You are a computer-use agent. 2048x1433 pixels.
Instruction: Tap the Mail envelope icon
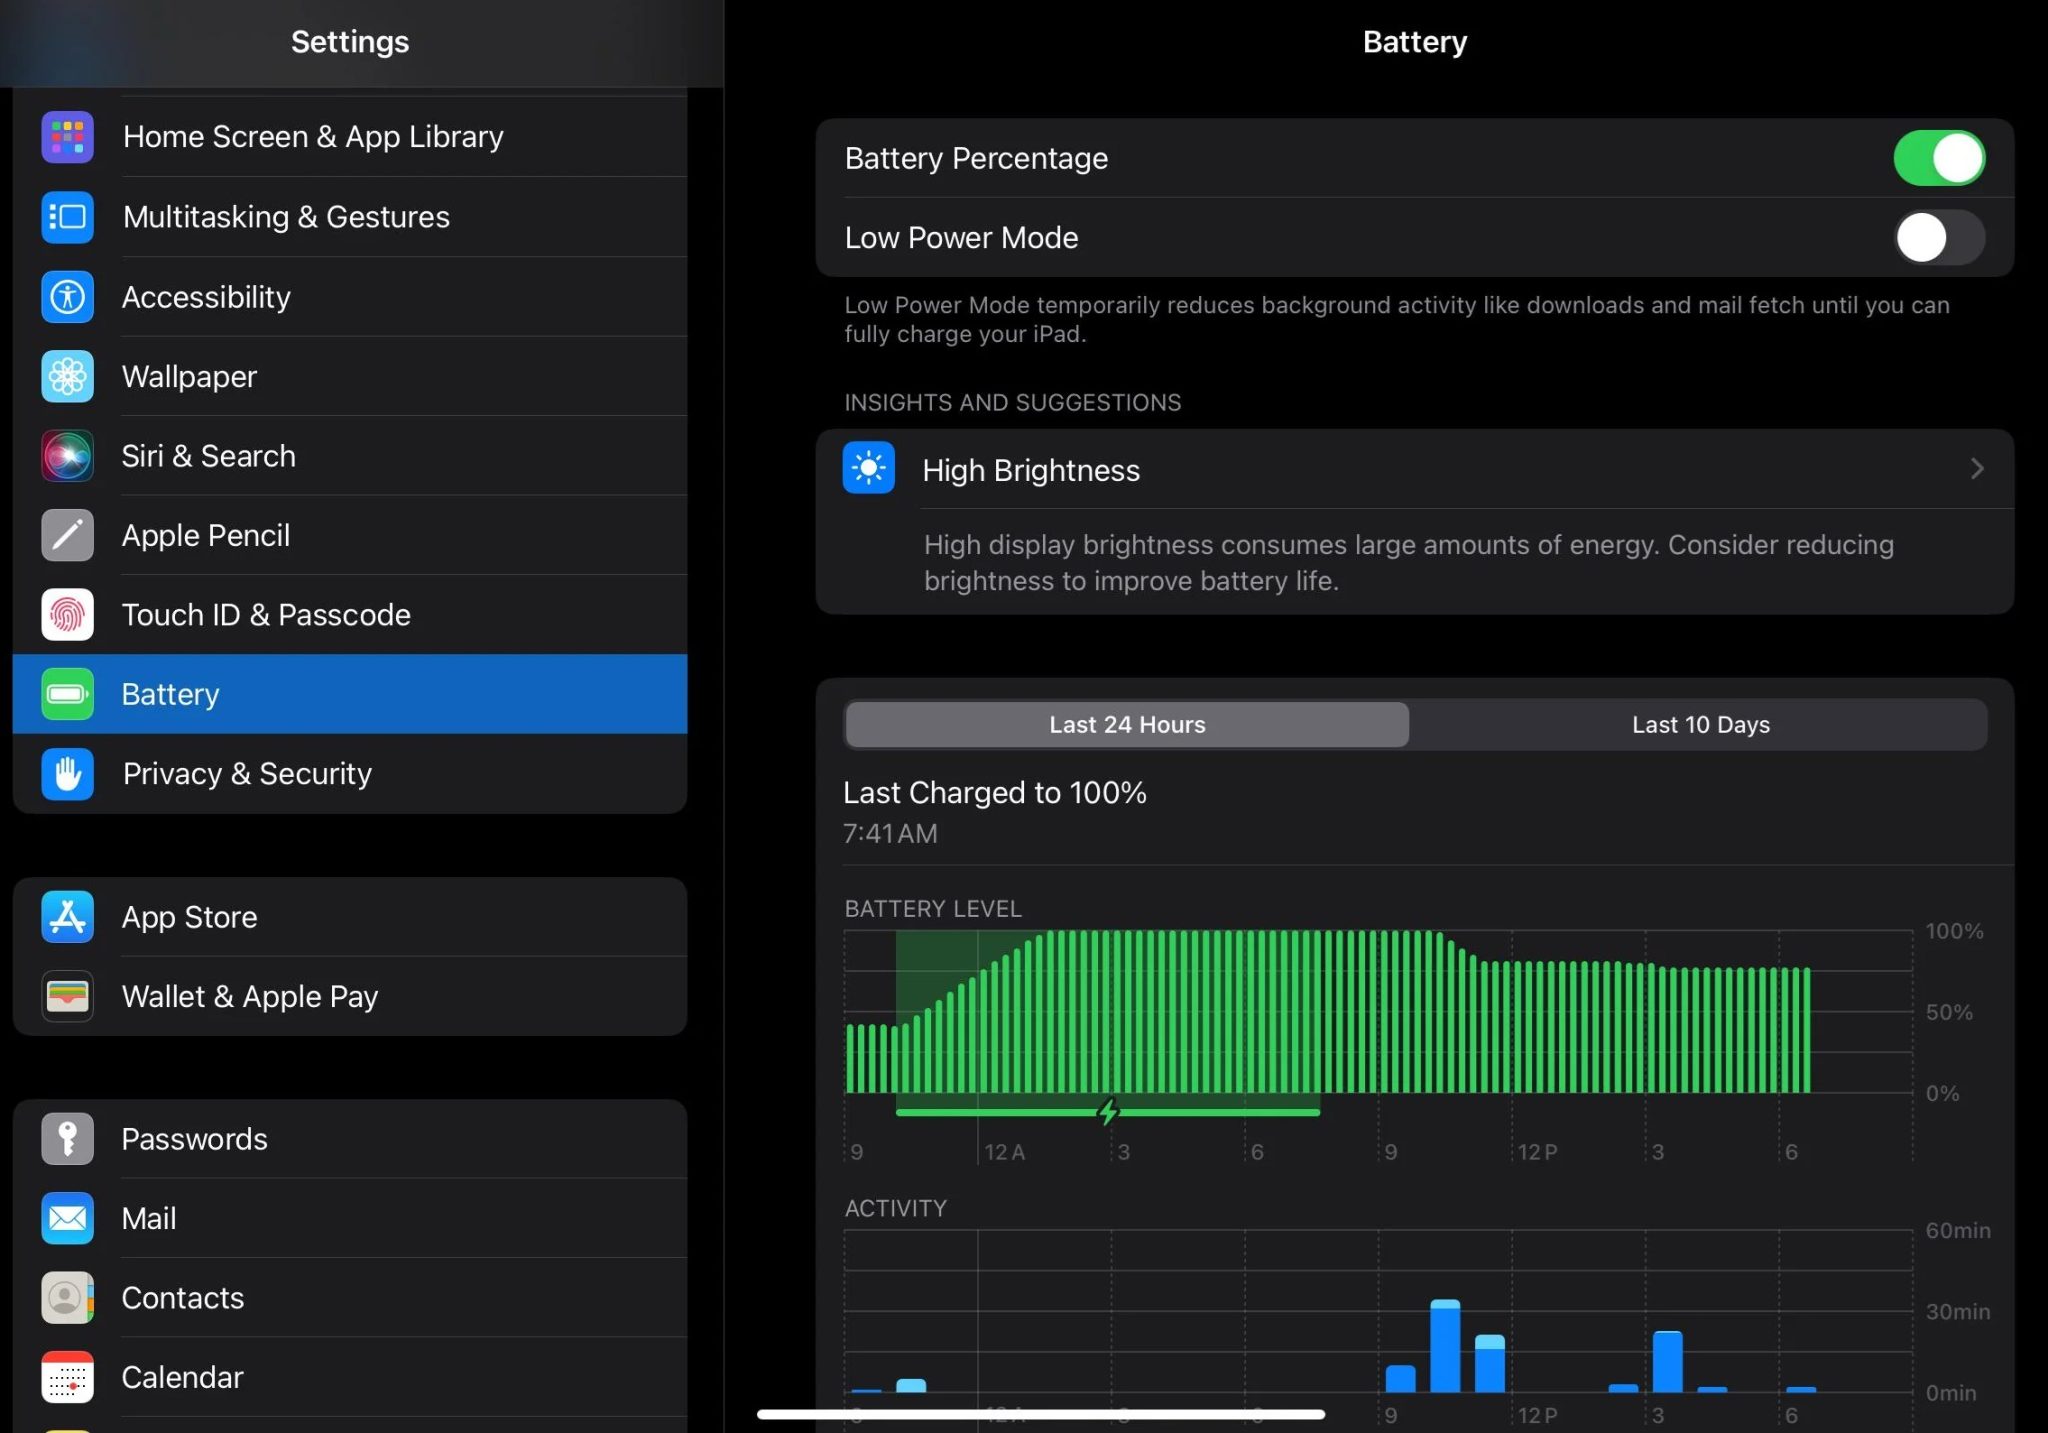[67, 1218]
